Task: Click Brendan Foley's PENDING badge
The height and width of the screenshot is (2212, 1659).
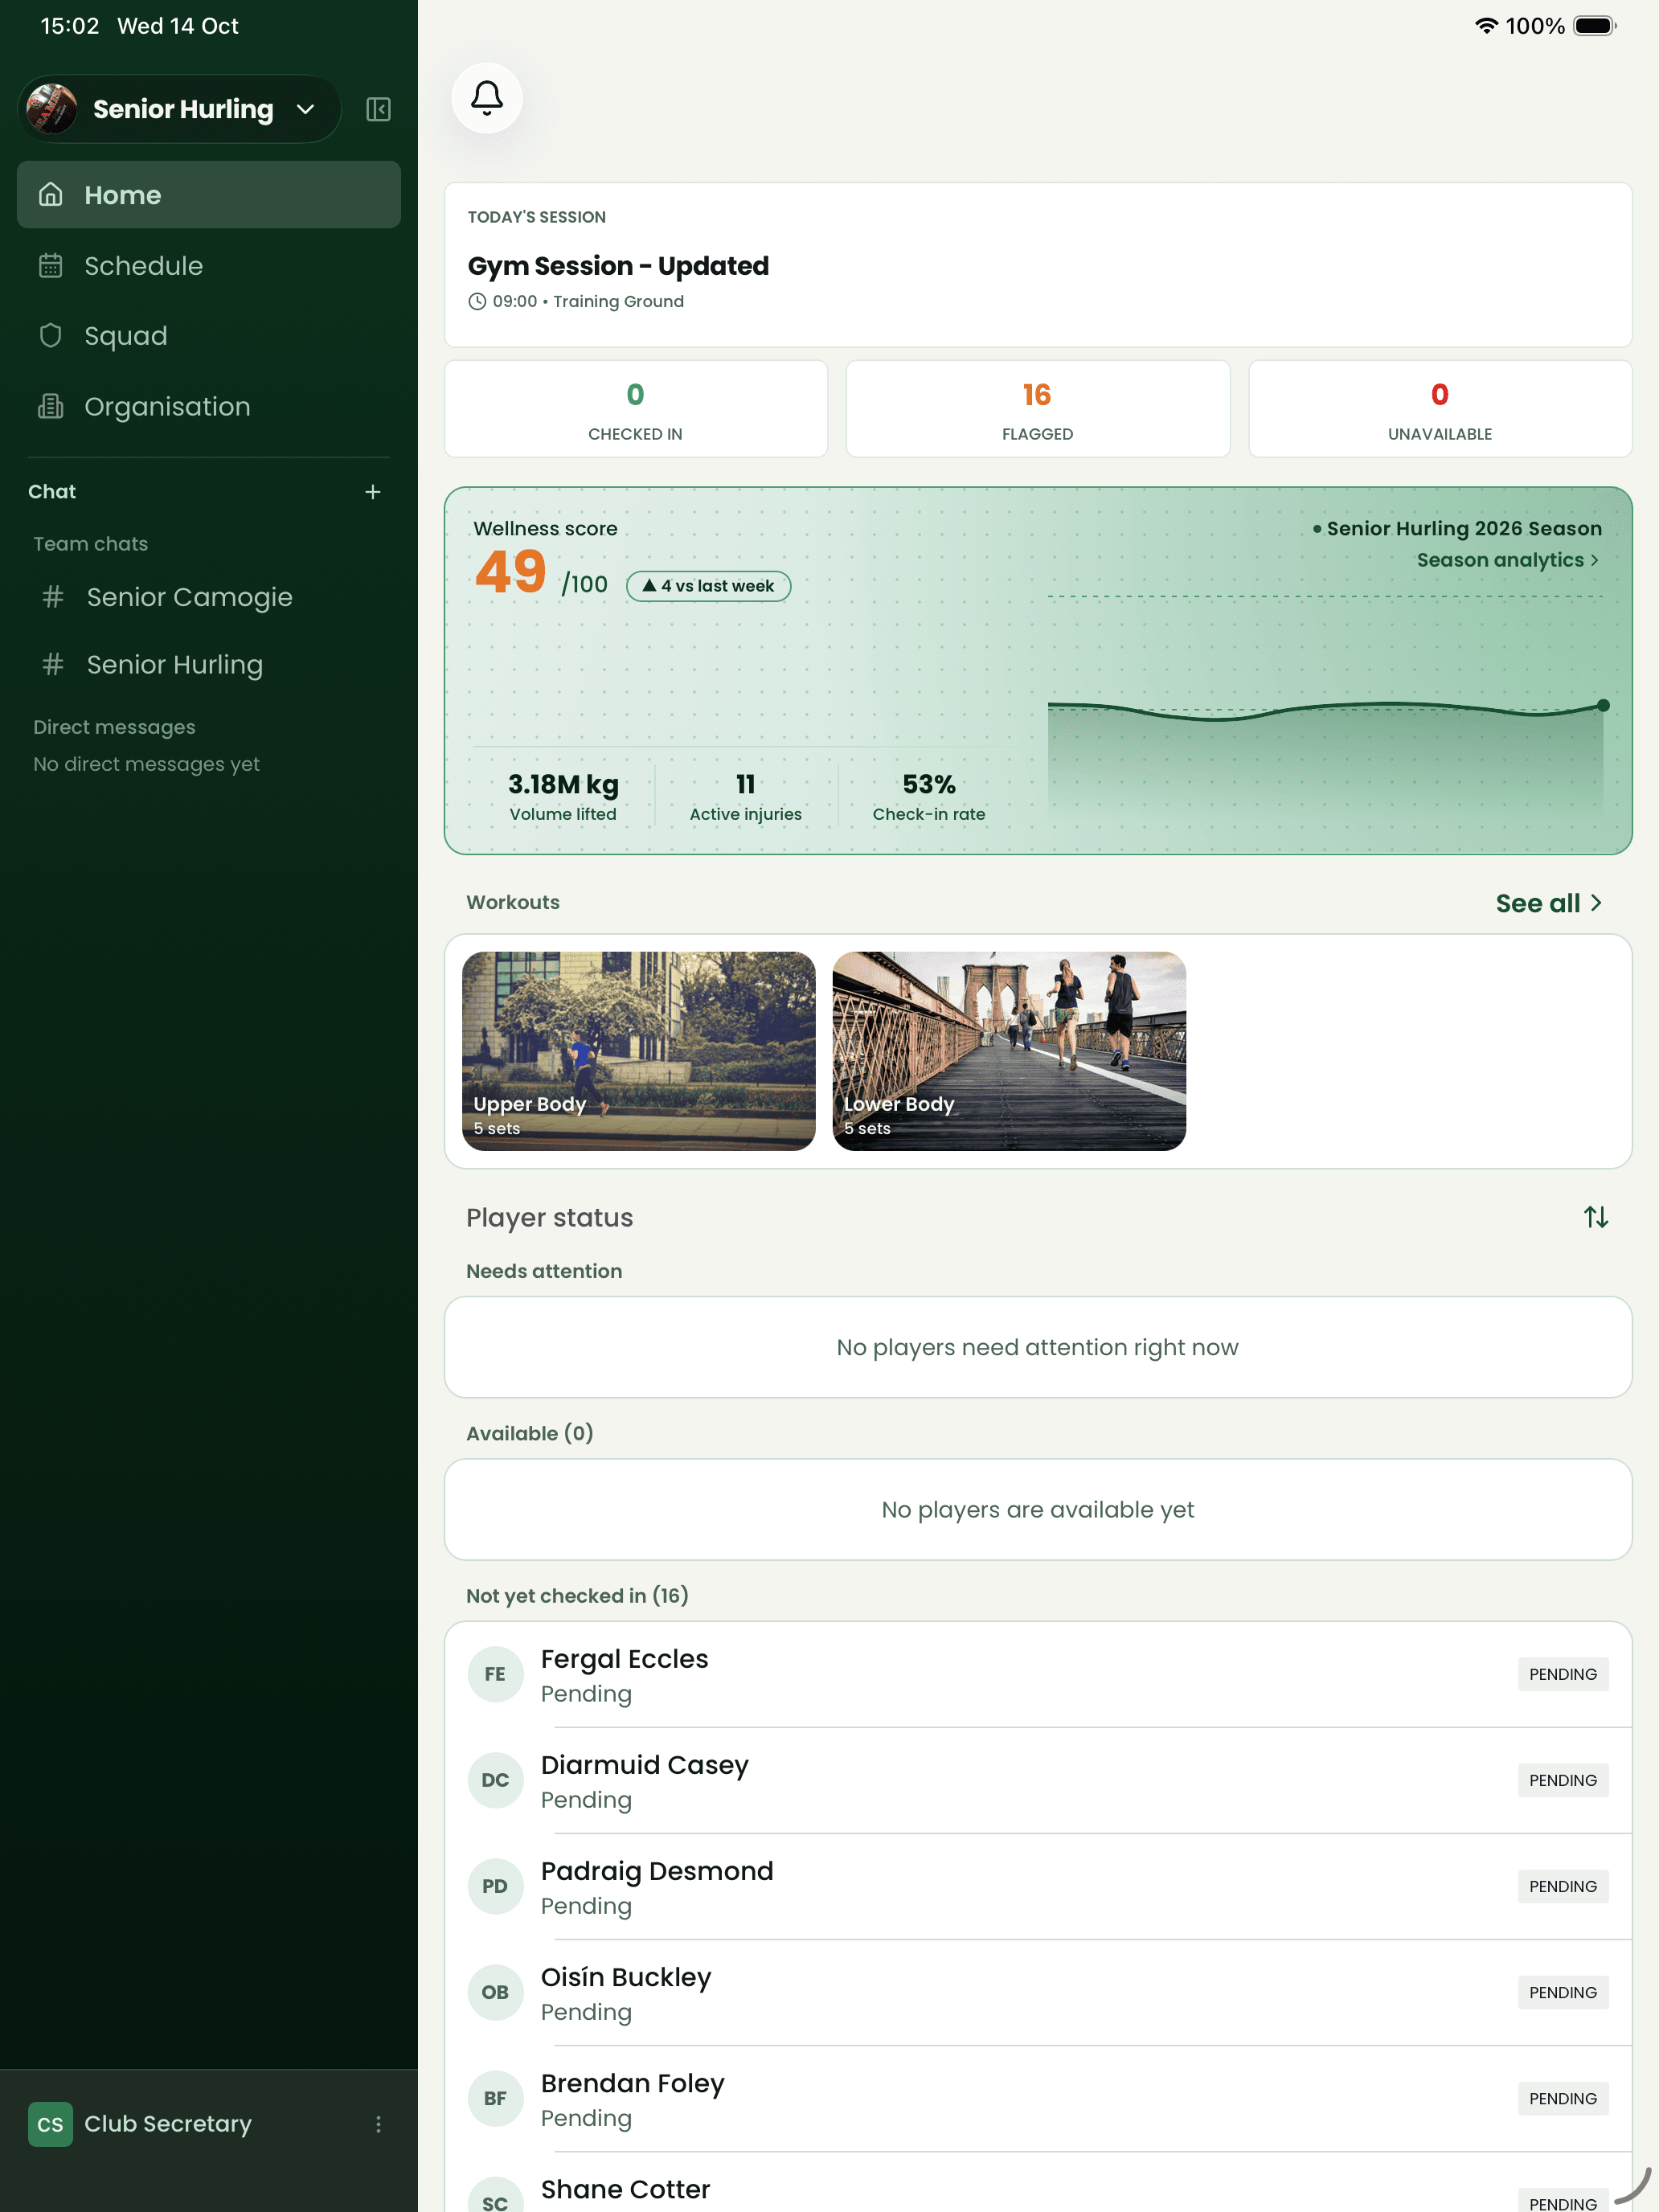Action: (1563, 2098)
